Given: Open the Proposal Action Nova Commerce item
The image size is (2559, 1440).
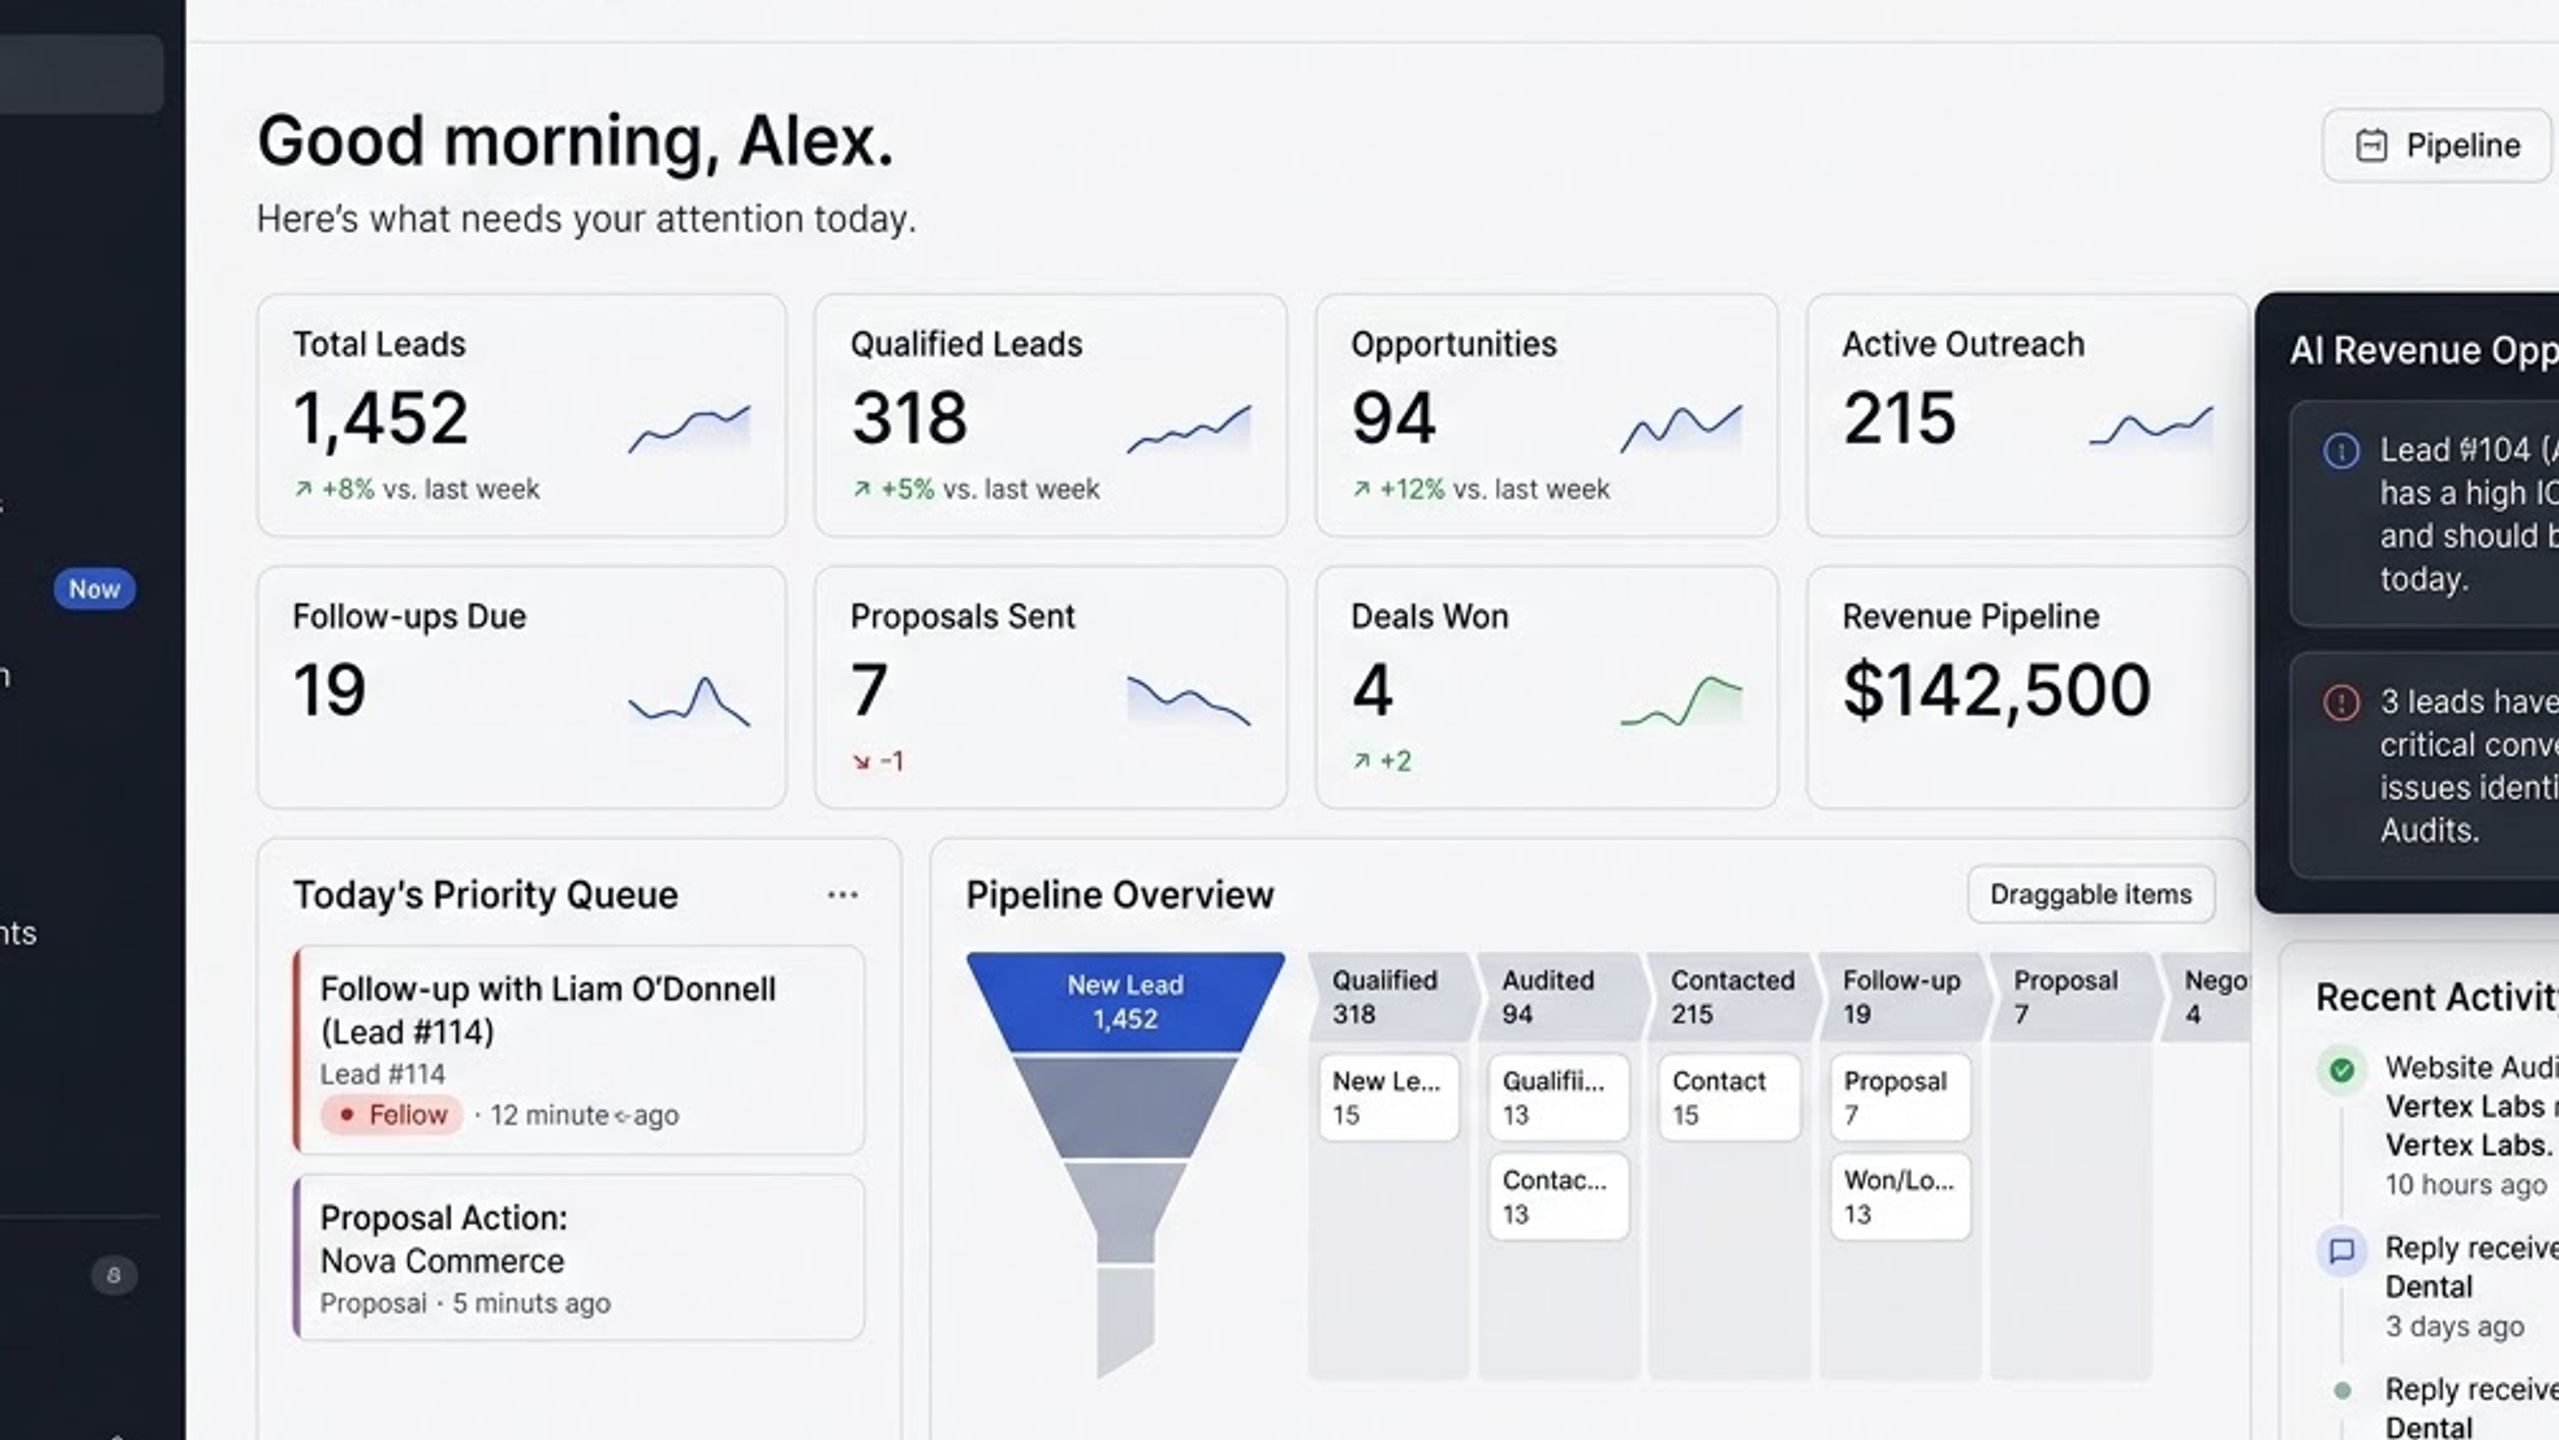Looking at the screenshot, I should click(579, 1258).
